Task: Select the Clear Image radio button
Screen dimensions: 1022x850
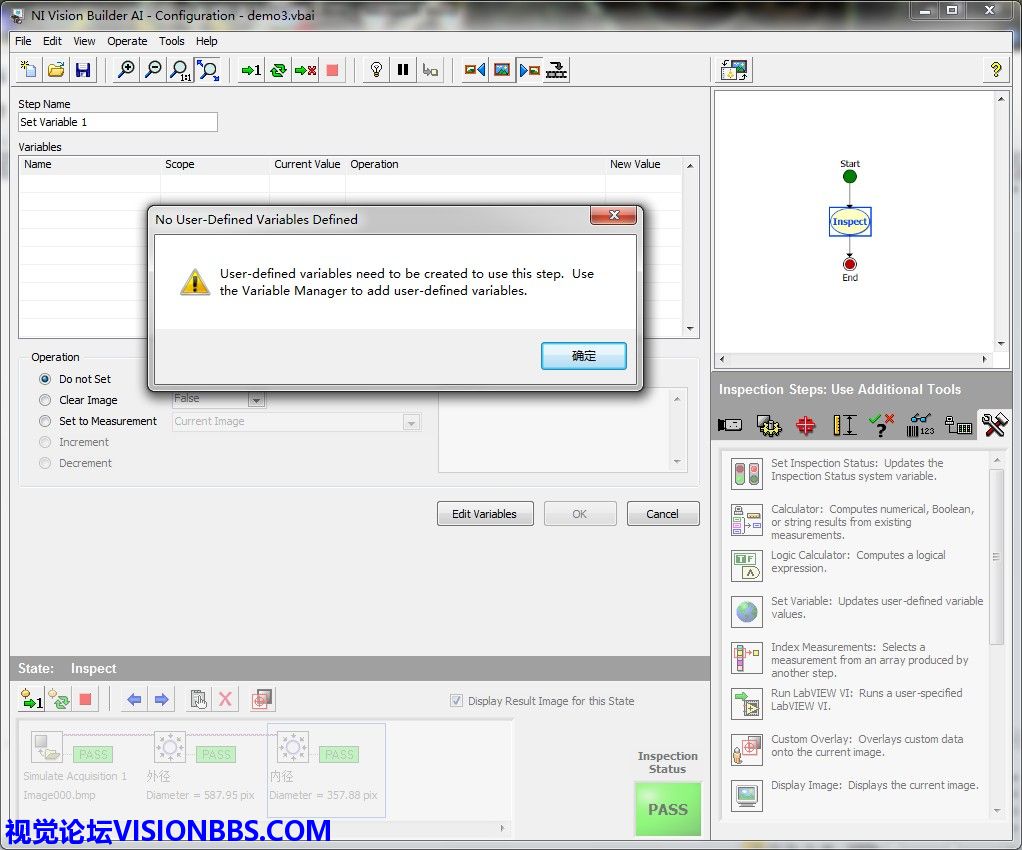Action: click(45, 400)
